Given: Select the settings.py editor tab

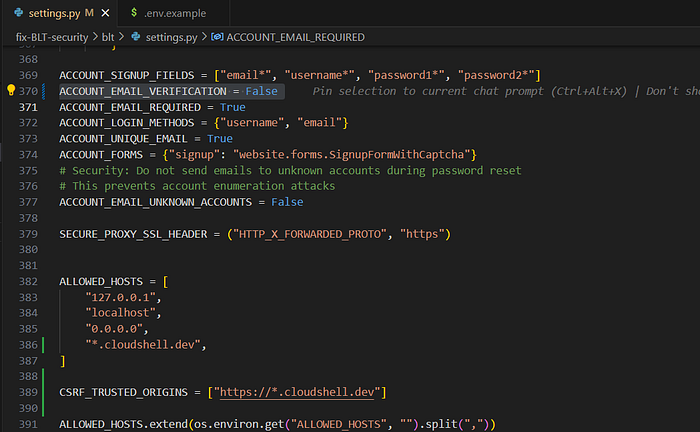Looking at the screenshot, I should [x=59, y=13].
